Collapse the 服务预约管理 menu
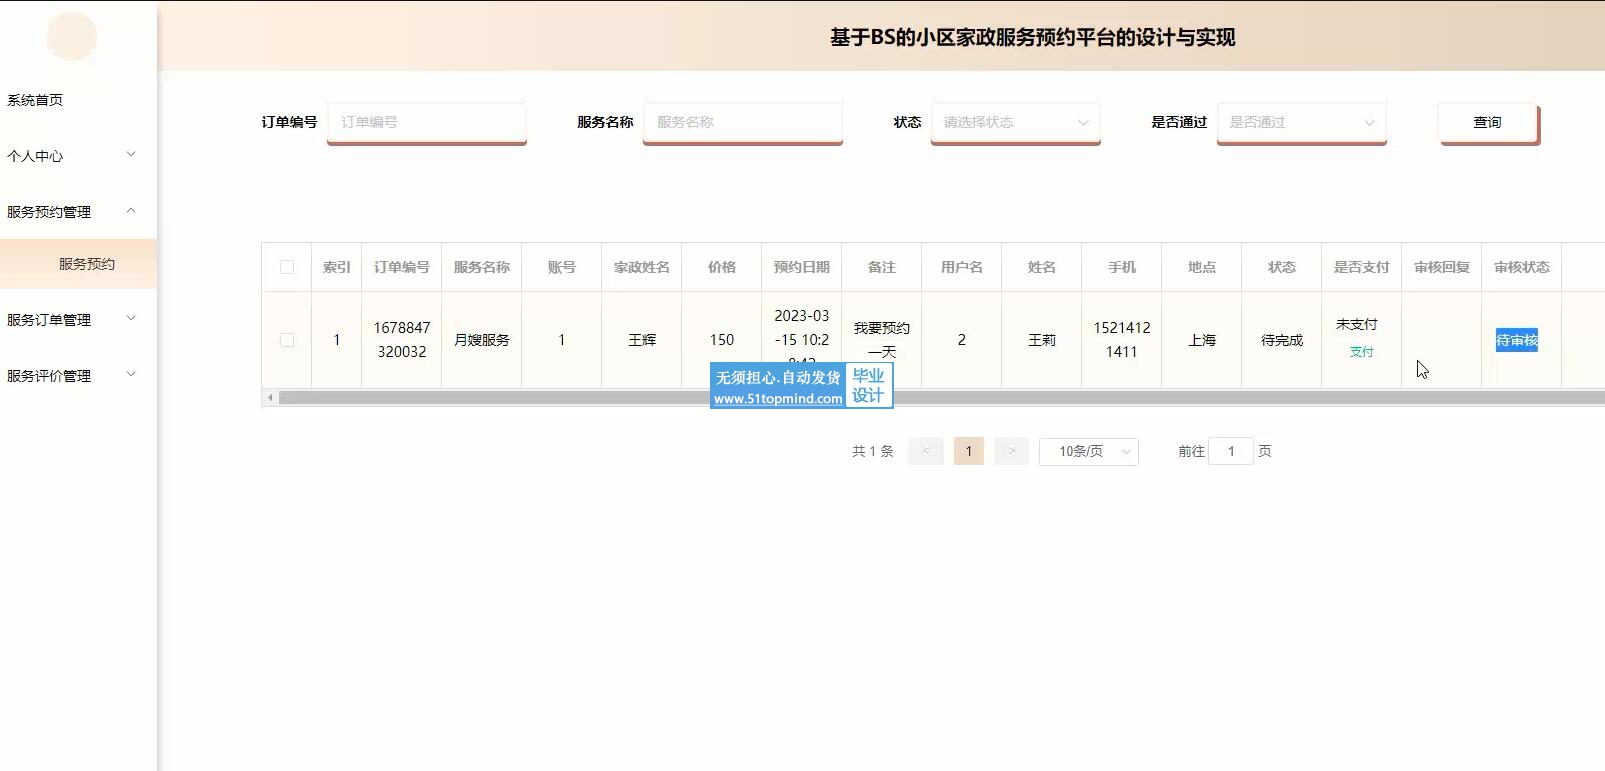Image resolution: width=1605 pixels, height=771 pixels. click(x=70, y=212)
